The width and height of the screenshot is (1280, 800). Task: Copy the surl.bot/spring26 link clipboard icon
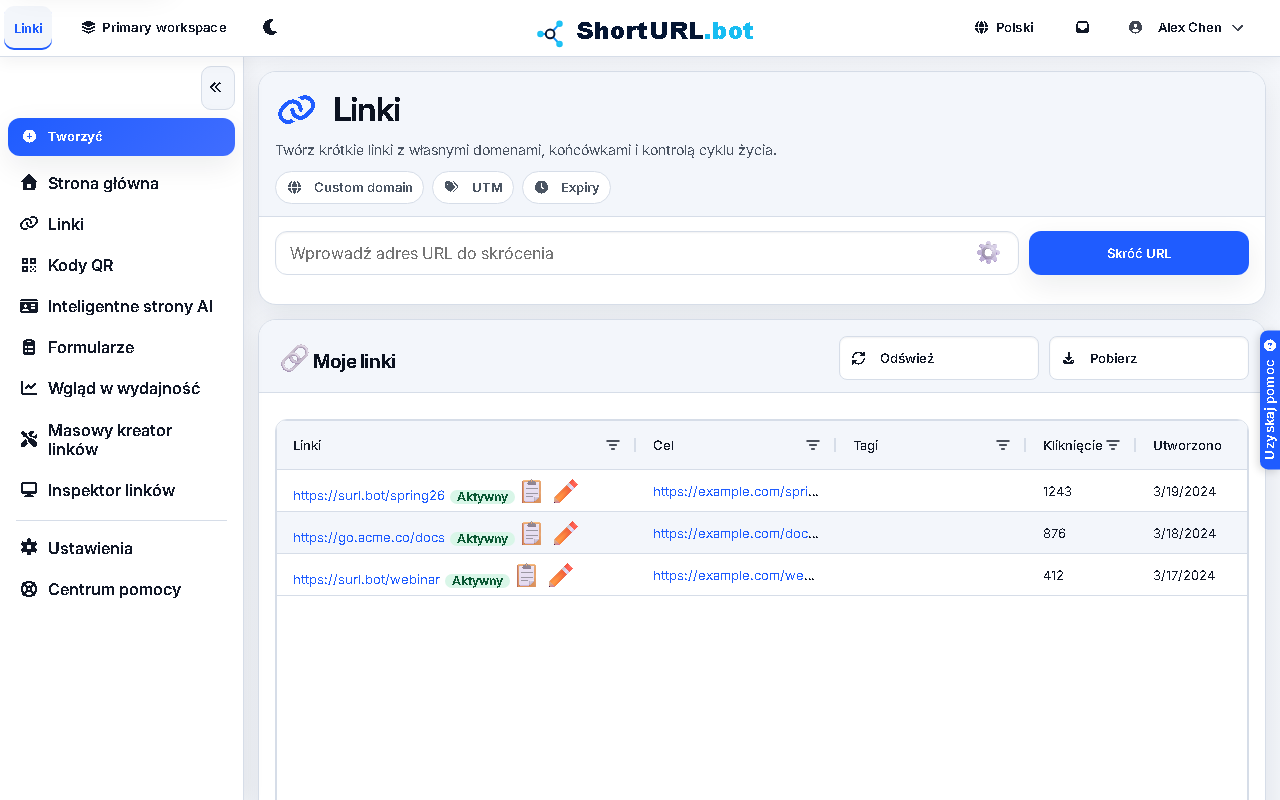coord(532,491)
